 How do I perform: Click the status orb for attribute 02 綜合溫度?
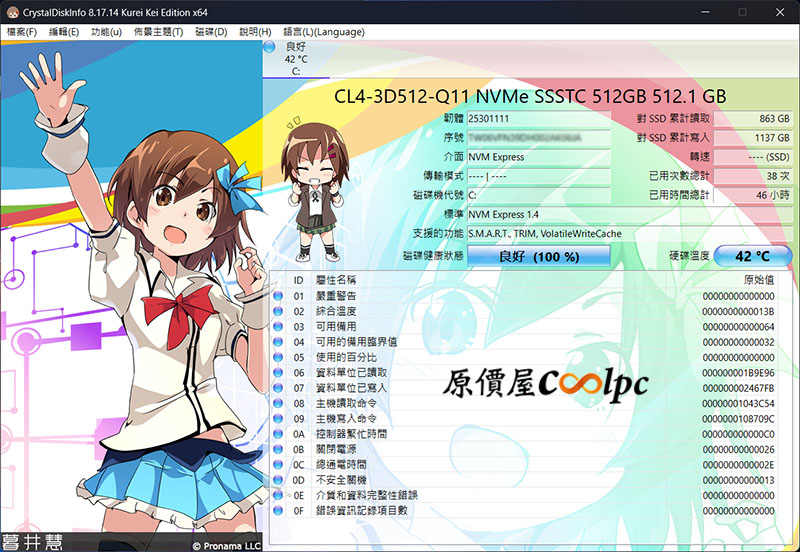tap(278, 311)
